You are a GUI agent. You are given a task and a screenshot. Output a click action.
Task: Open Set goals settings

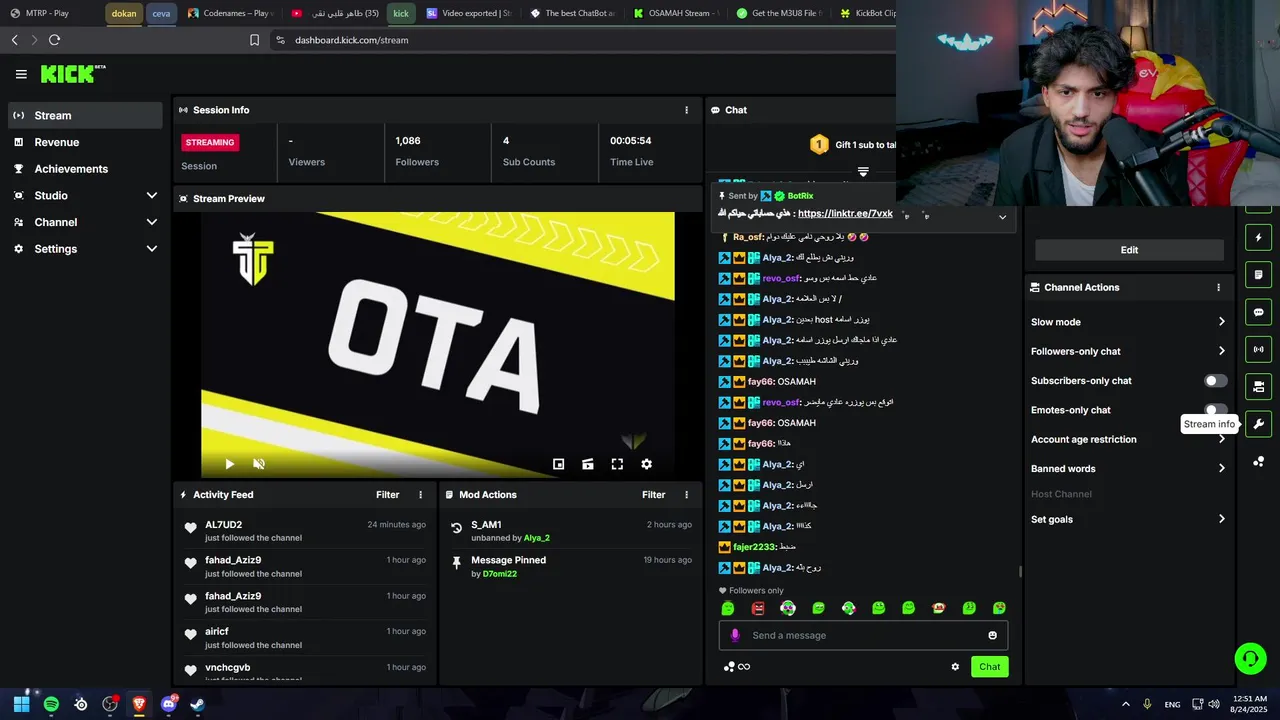click(1128, 519)
